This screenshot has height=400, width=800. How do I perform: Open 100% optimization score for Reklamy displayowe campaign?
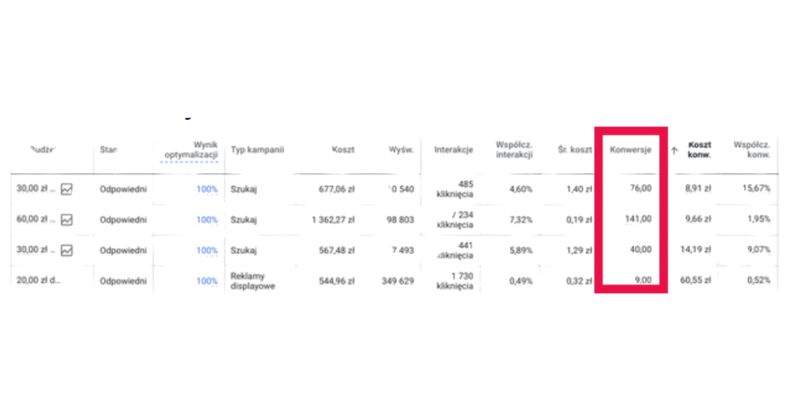(x=207, y=281)
